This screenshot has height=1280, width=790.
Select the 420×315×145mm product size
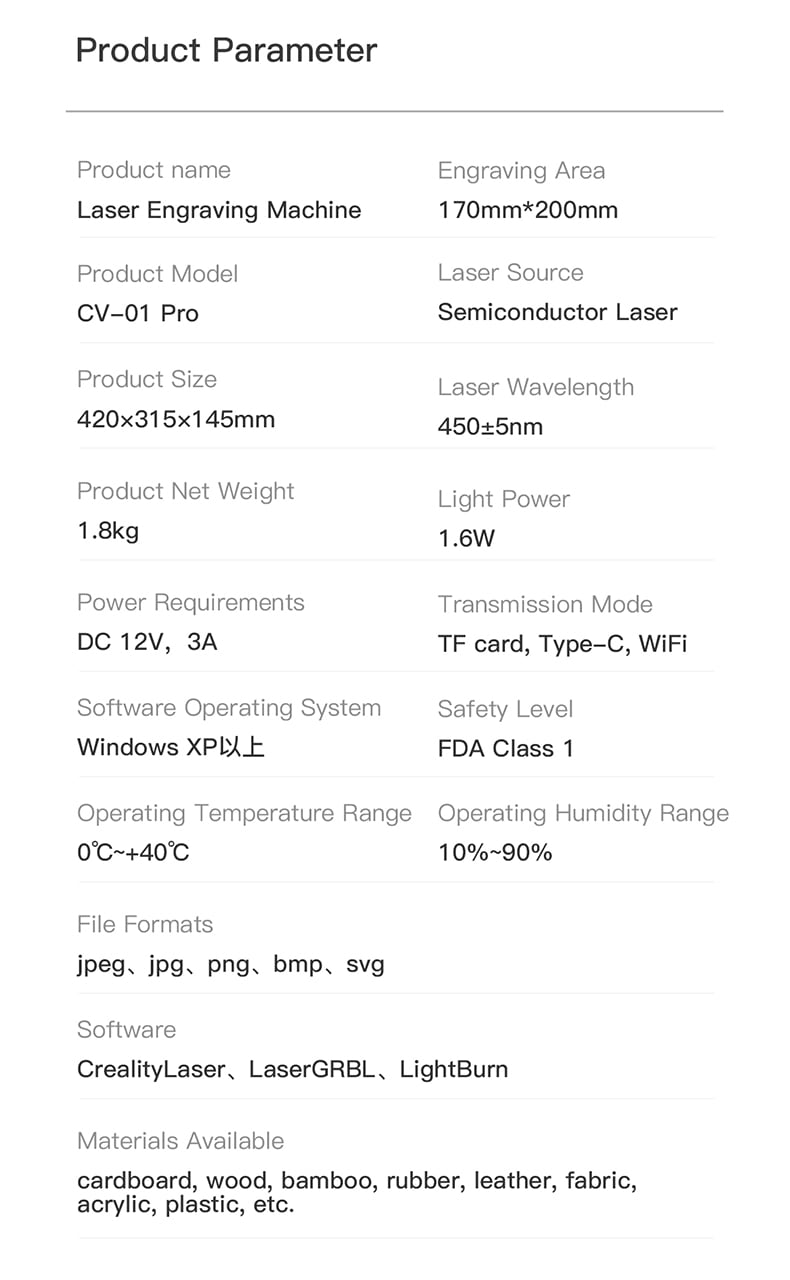tap(176, 419)
